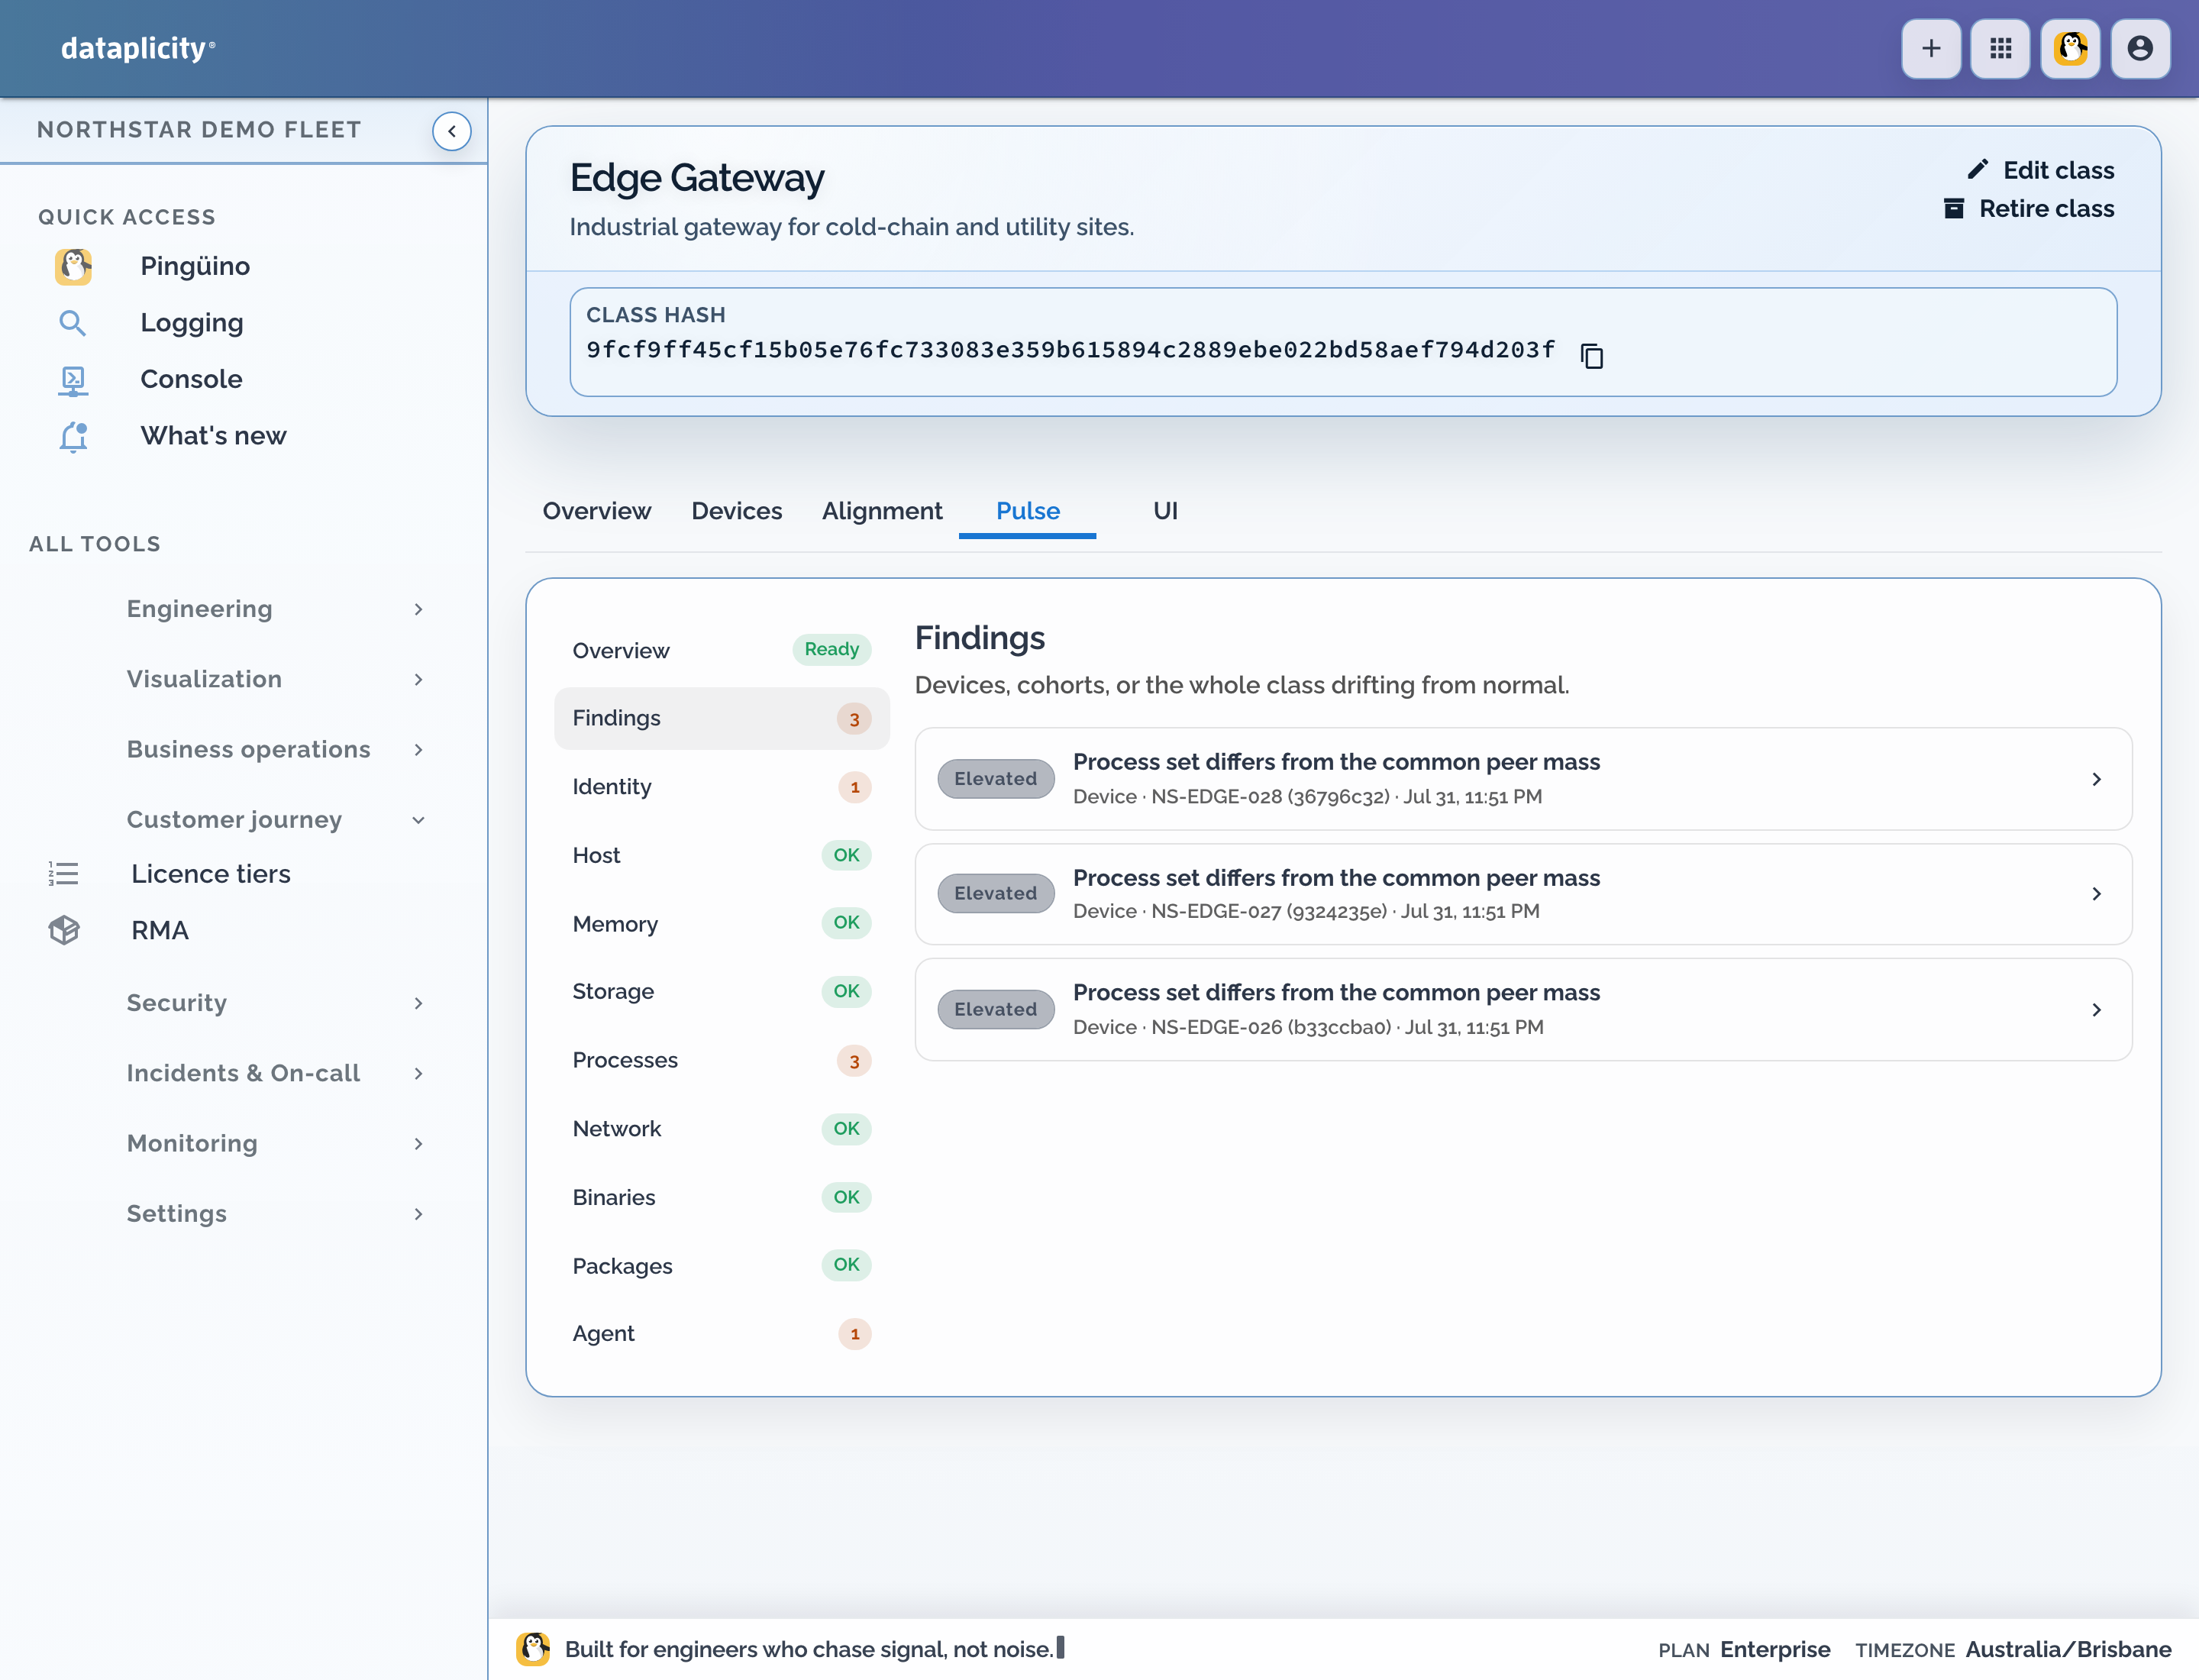This screenshot has height=1680, width=2199.
Task: Switch to the Alignment tab
Action: [882, 511]
